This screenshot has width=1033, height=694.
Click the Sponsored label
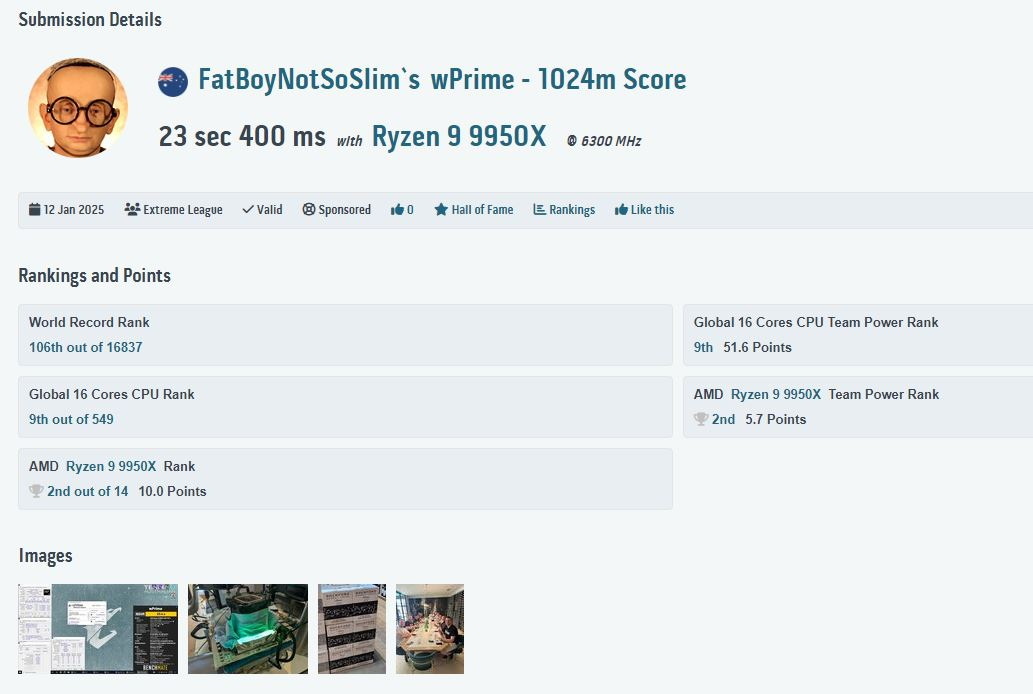click(345, 210)
